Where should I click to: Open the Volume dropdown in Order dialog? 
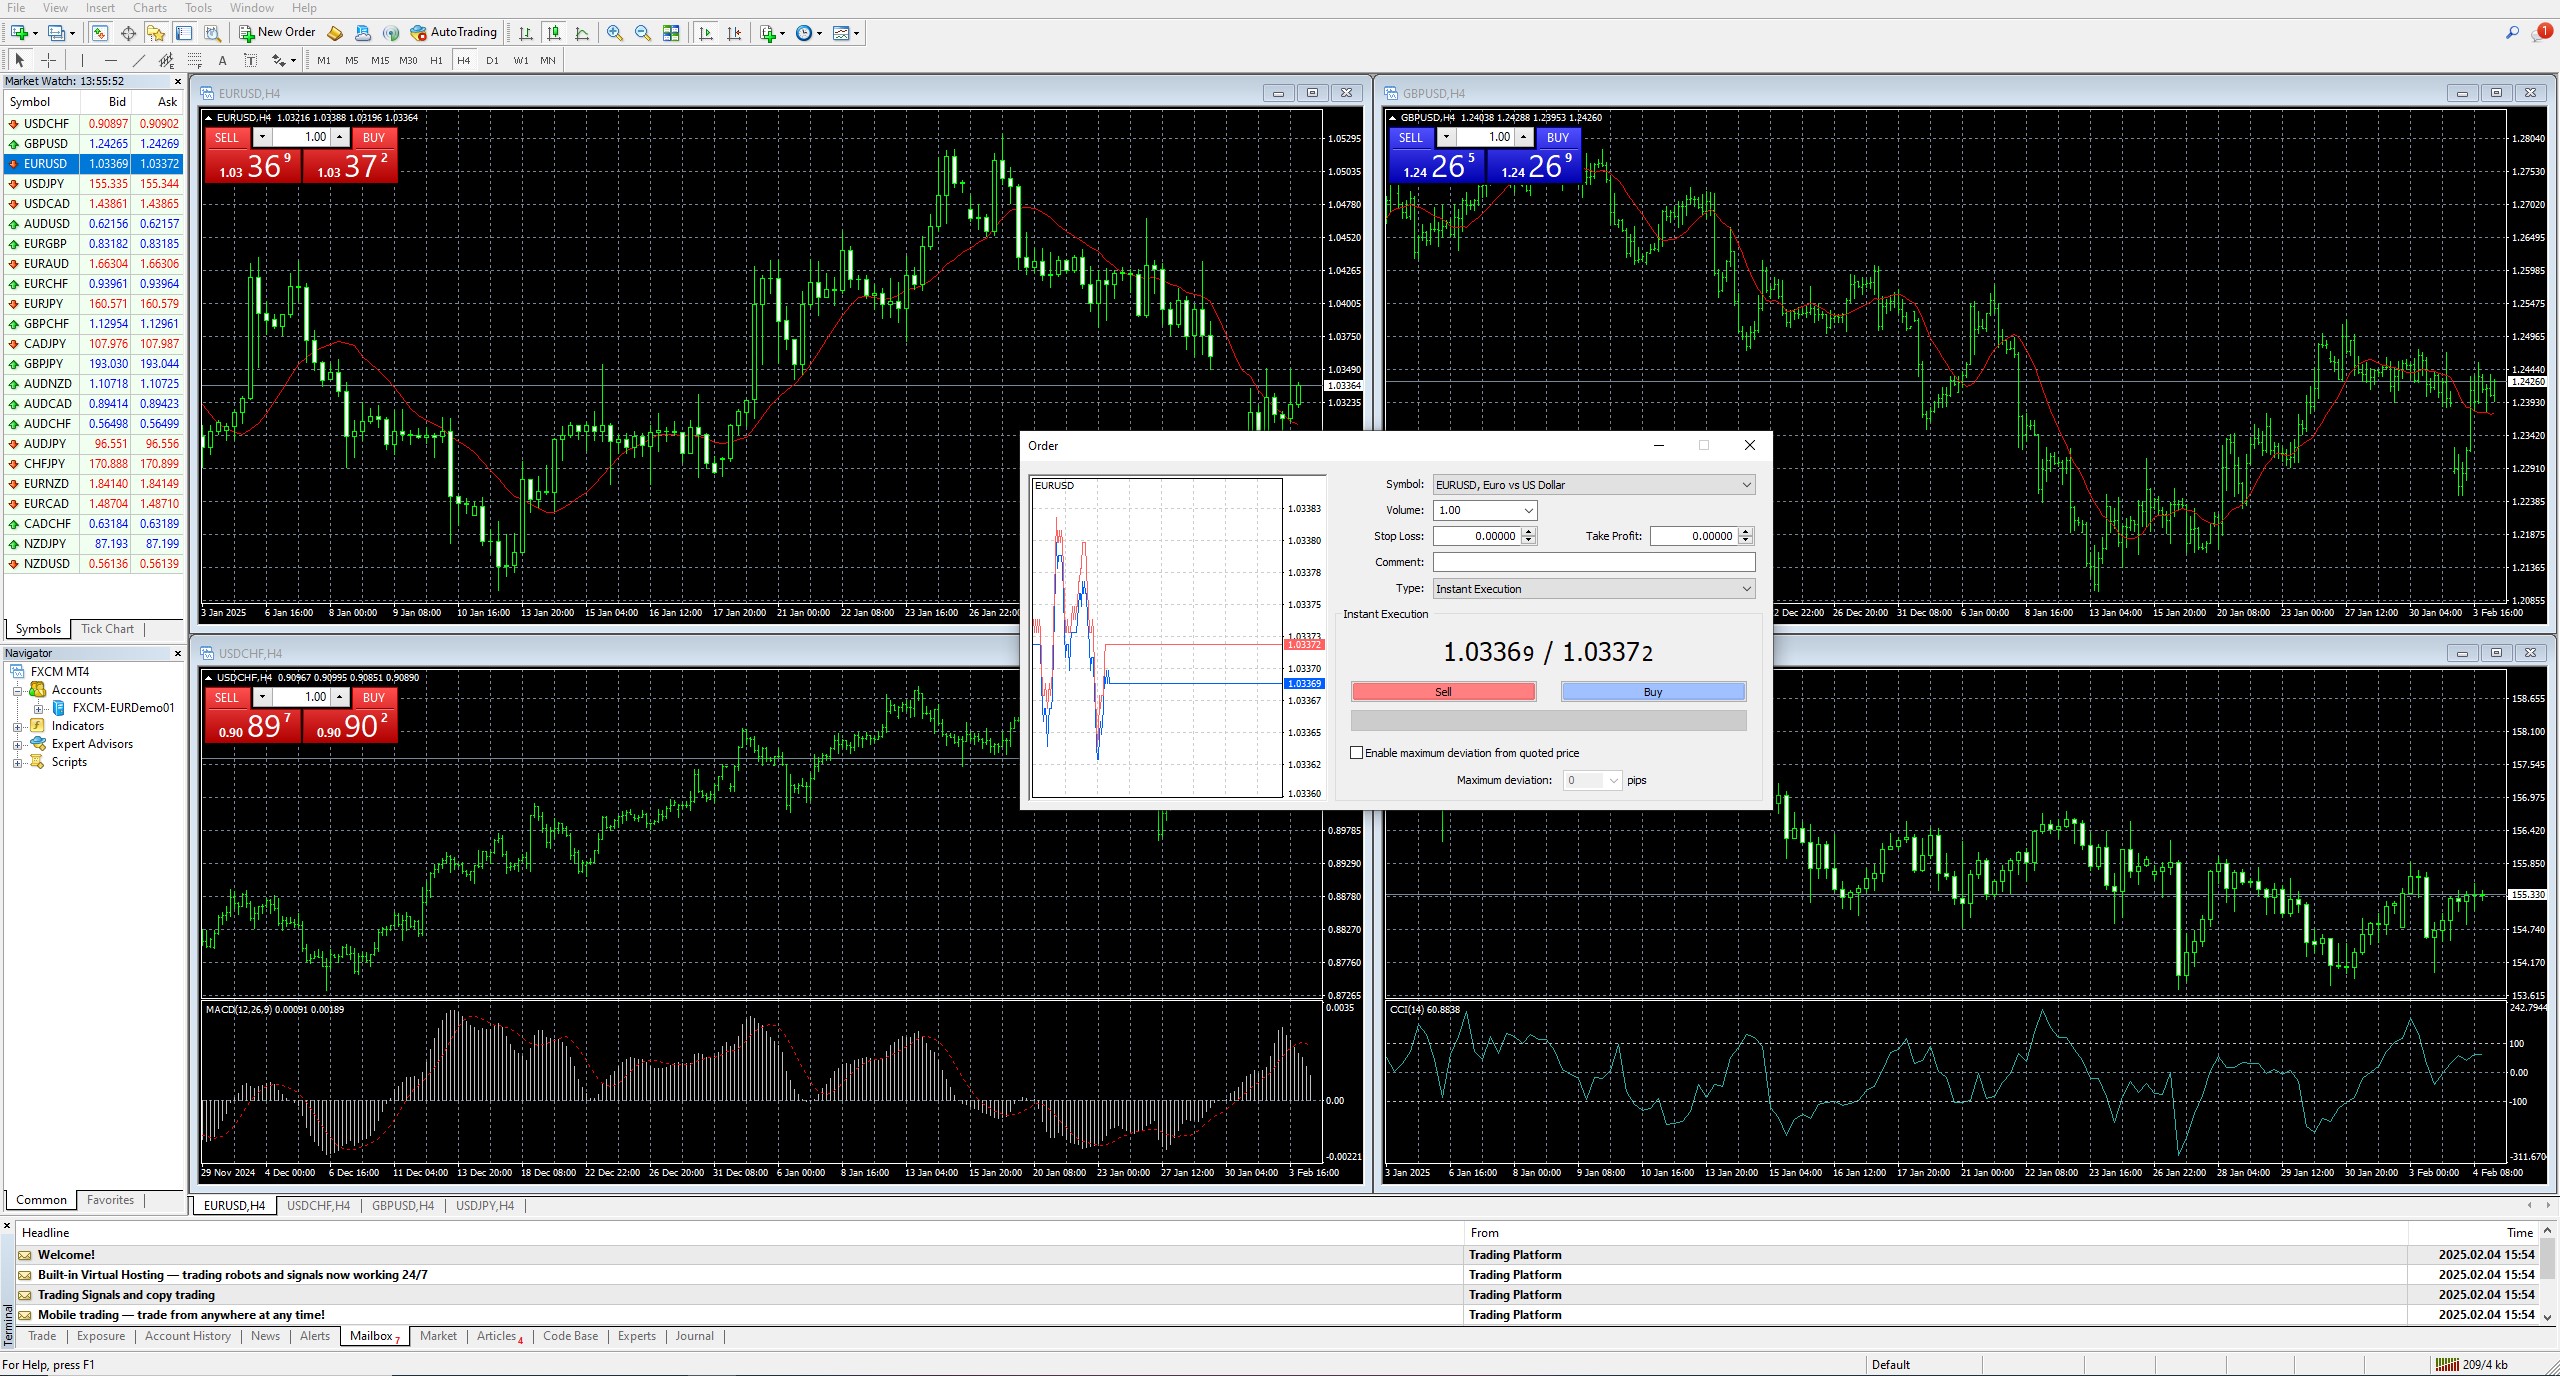1528,511
